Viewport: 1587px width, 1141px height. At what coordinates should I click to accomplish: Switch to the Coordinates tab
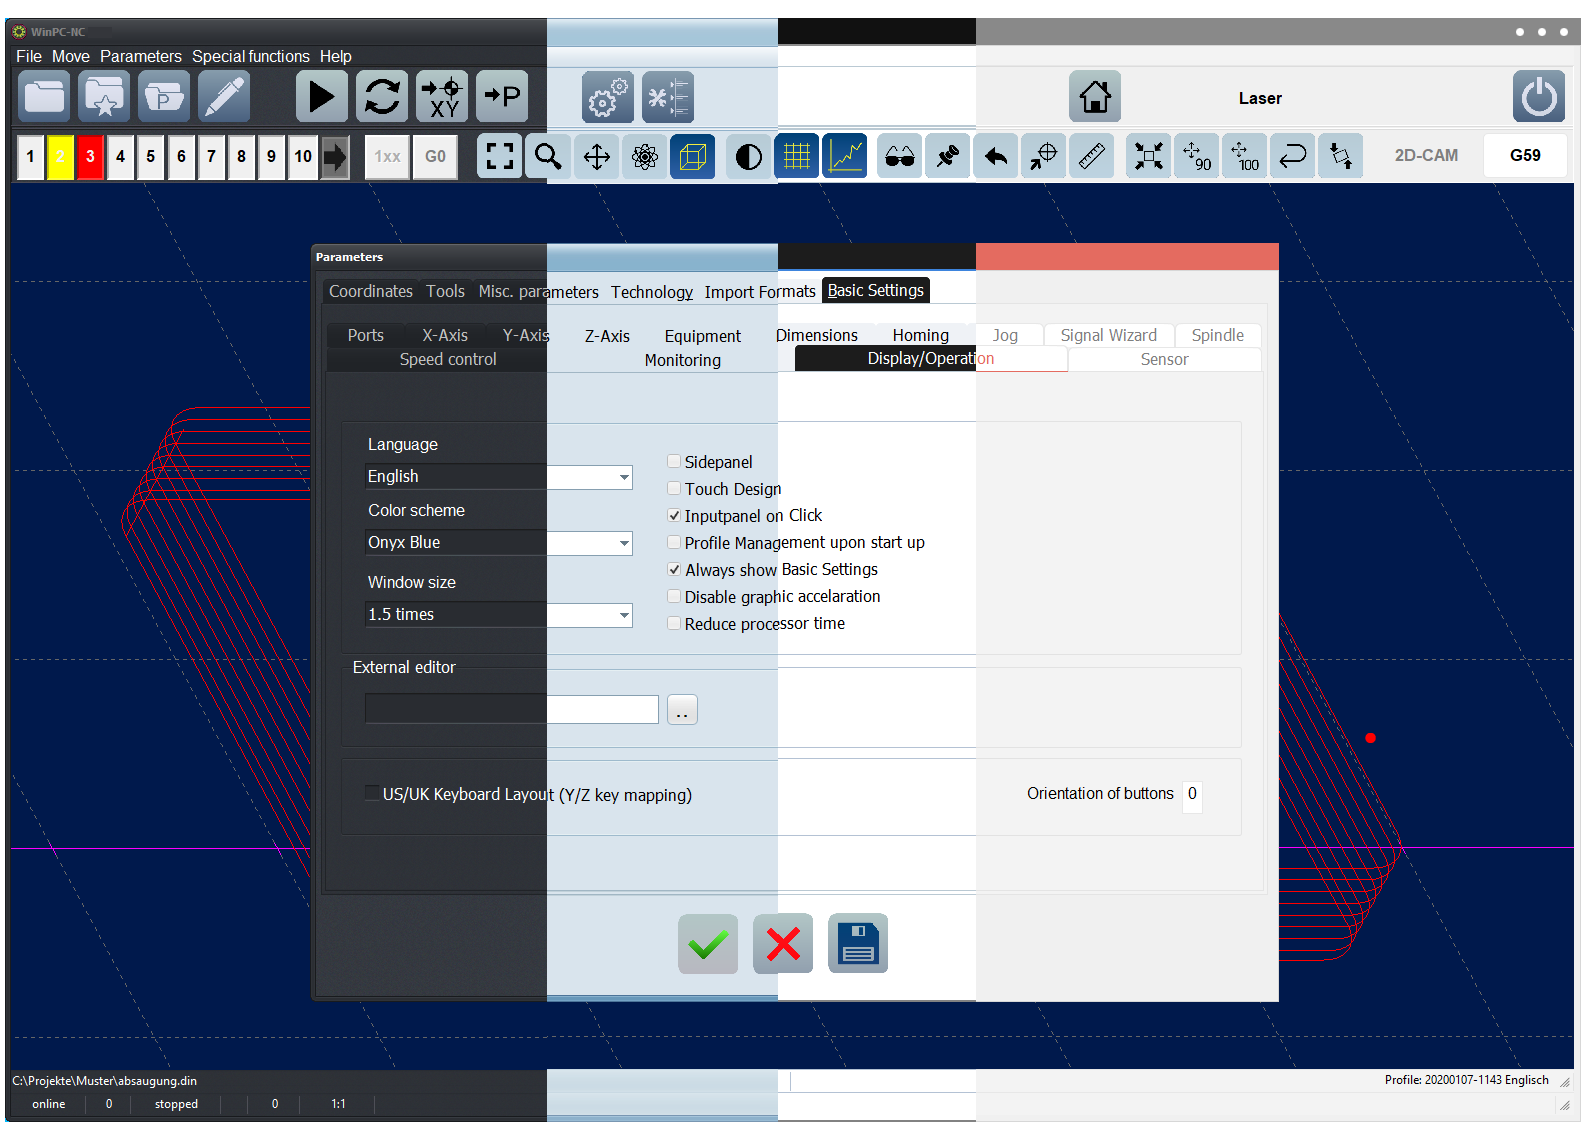click(x=371, y=291)
